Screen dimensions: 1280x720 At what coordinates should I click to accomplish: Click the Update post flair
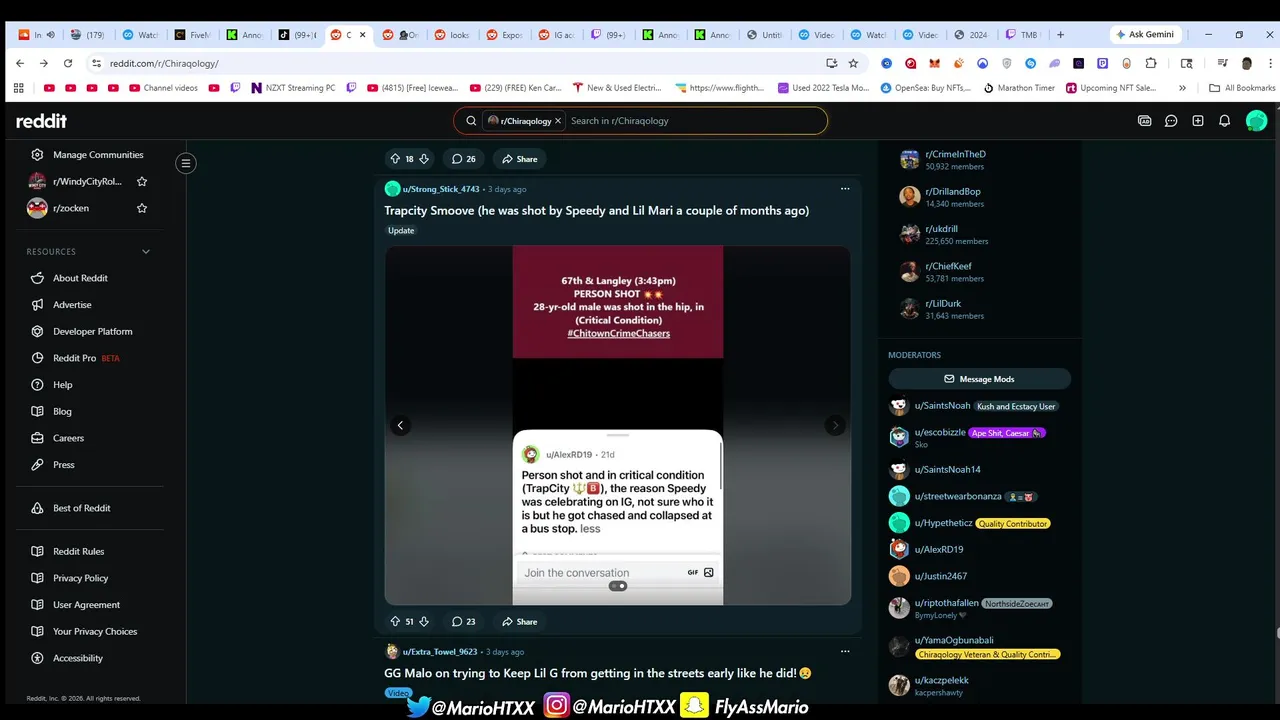tap(401, 231)
